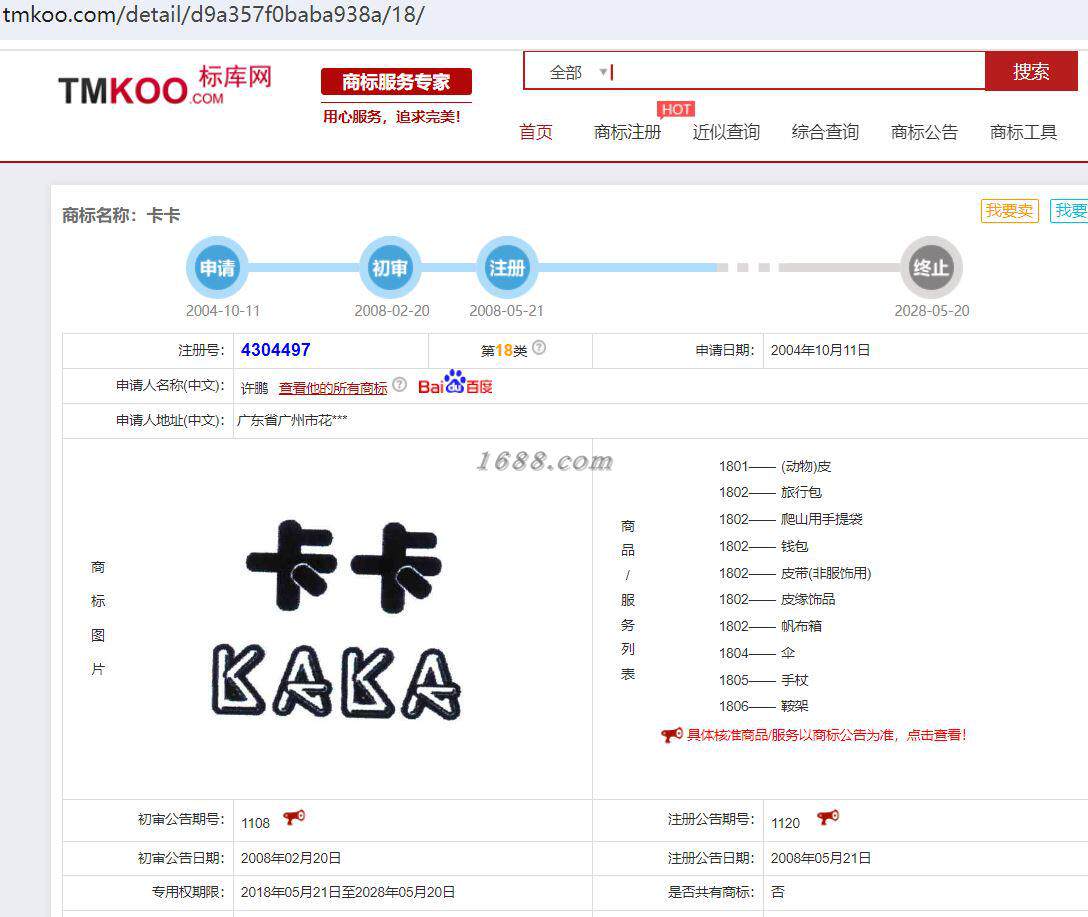Click the megaphone icon next to 1120

[828, 818]
